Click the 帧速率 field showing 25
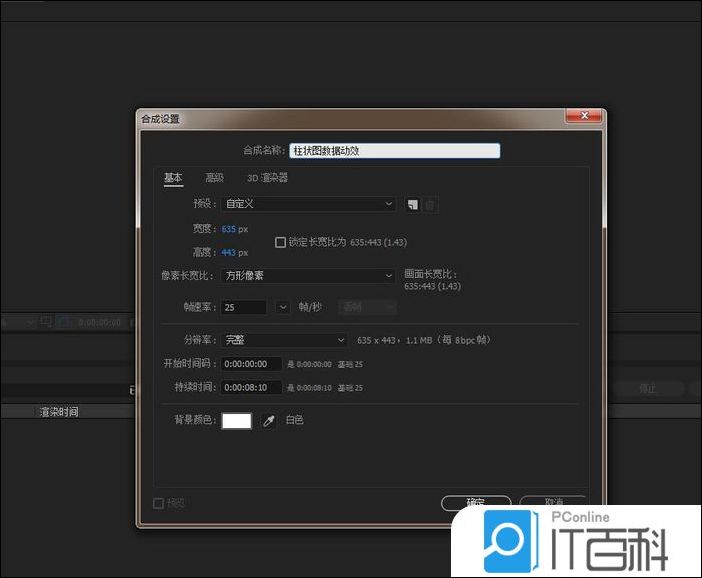Image resolution: width=702 pixels, height=578 pixels. 243,307
